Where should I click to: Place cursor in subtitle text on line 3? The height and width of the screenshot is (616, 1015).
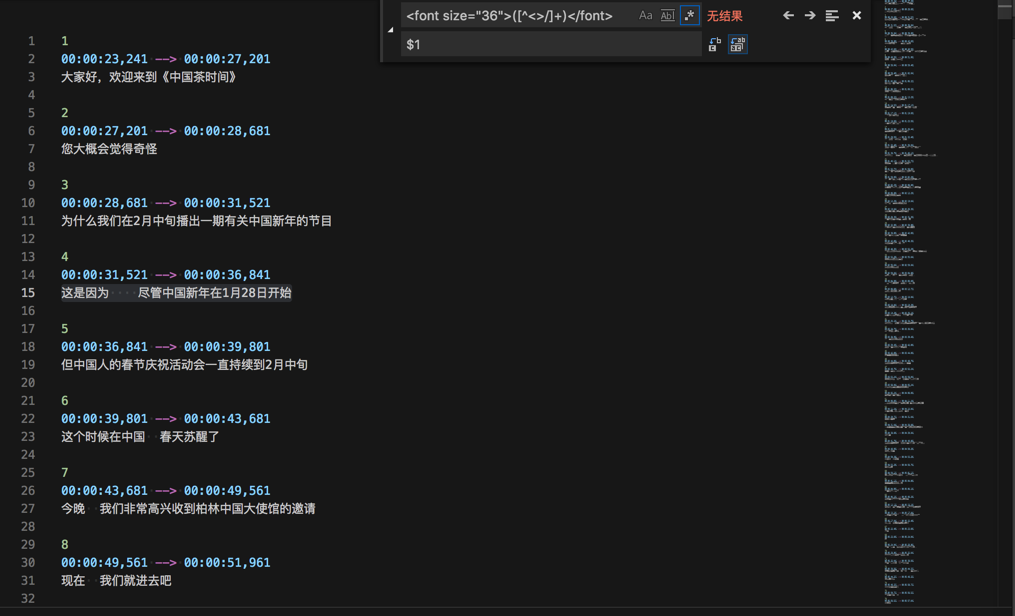tap(150, 77)
